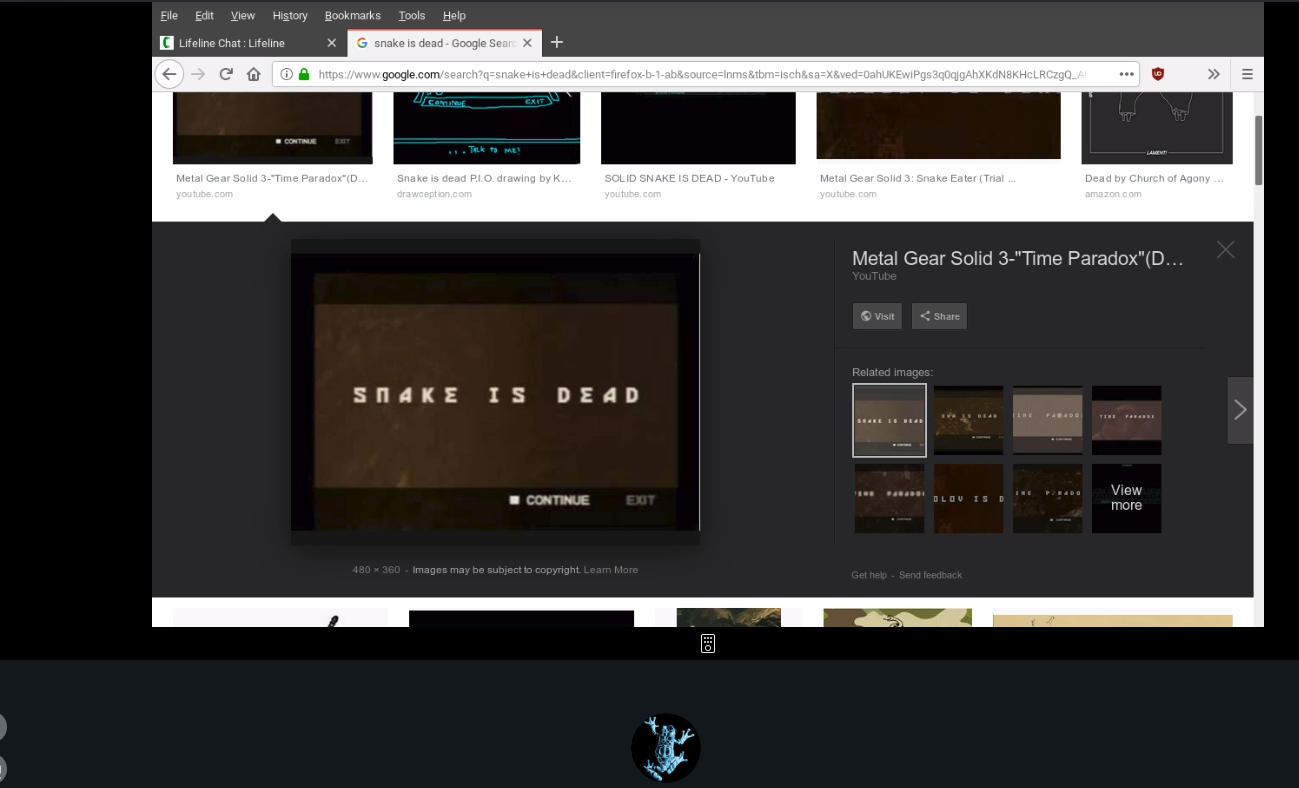
Task: Show site information via the info icon
Action: [x=286, y=74]
